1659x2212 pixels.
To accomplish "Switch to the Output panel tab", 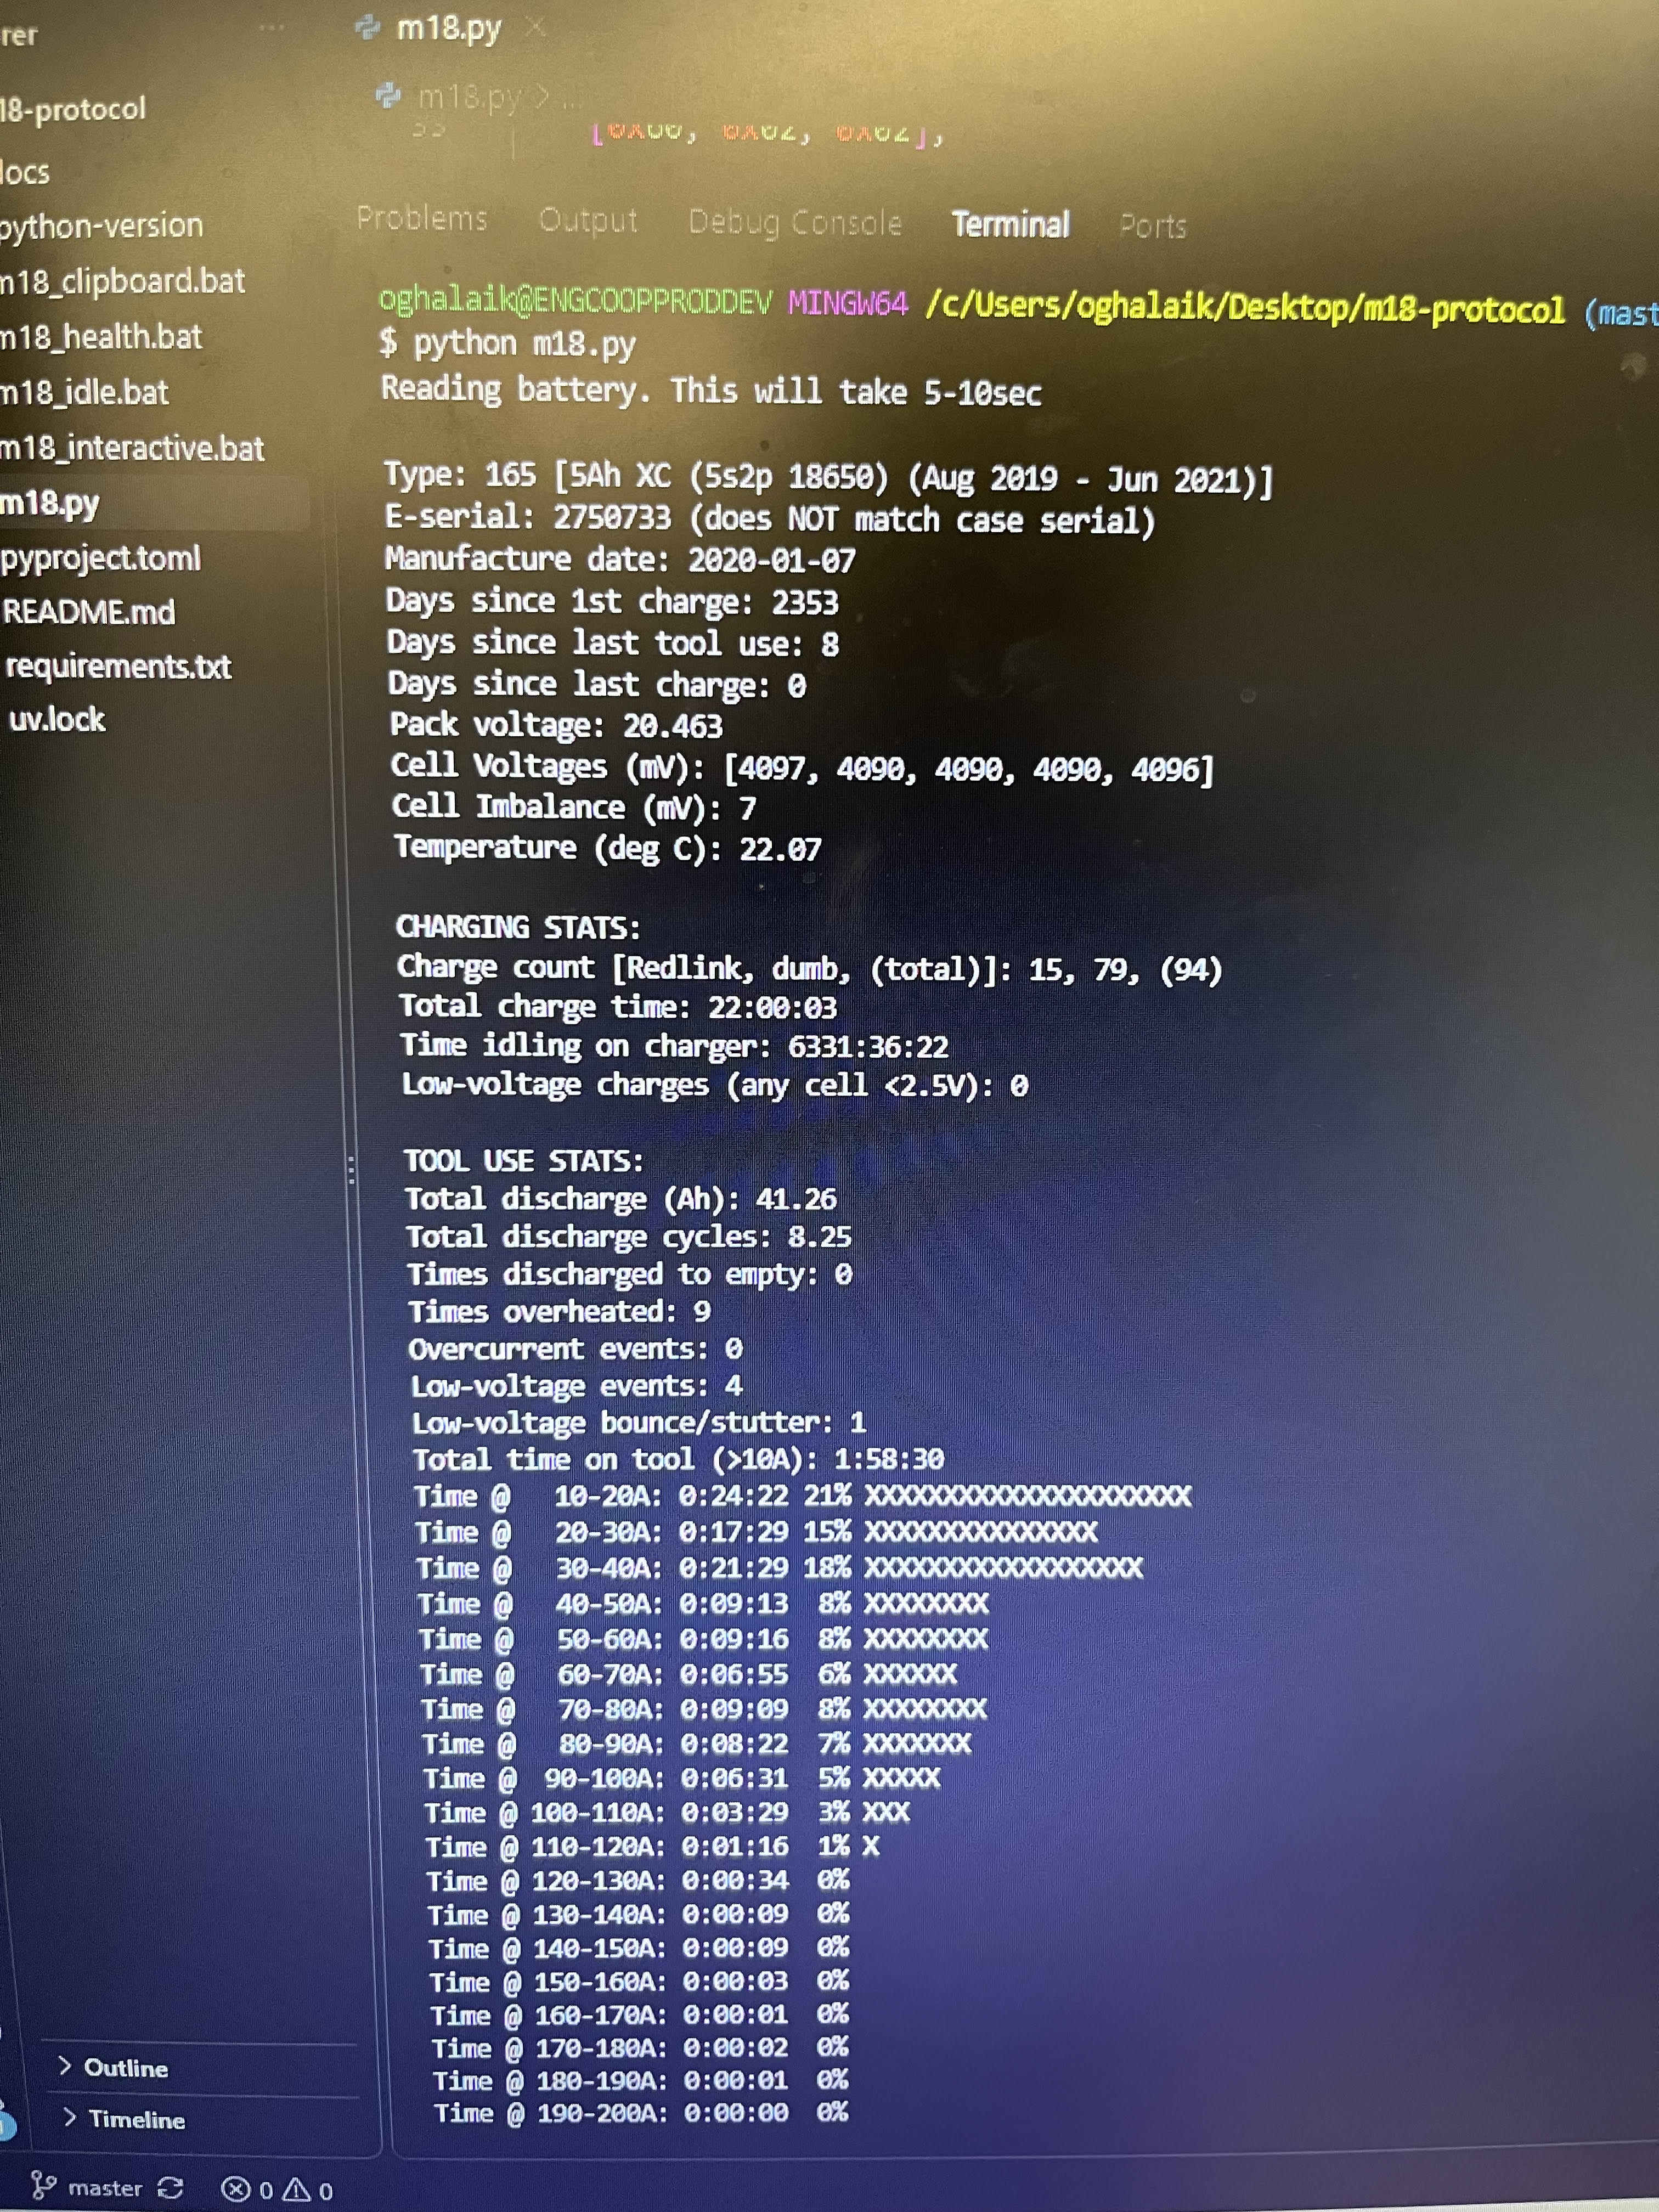I will pyautogui.click(x=588, y=220).
